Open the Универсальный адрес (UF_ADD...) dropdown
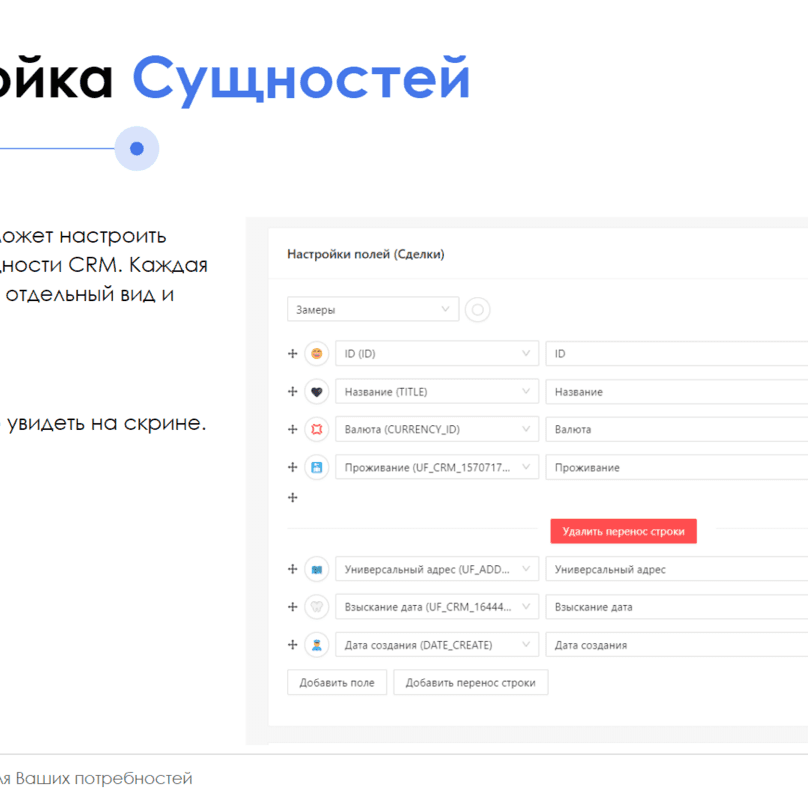 coord(437,569)
